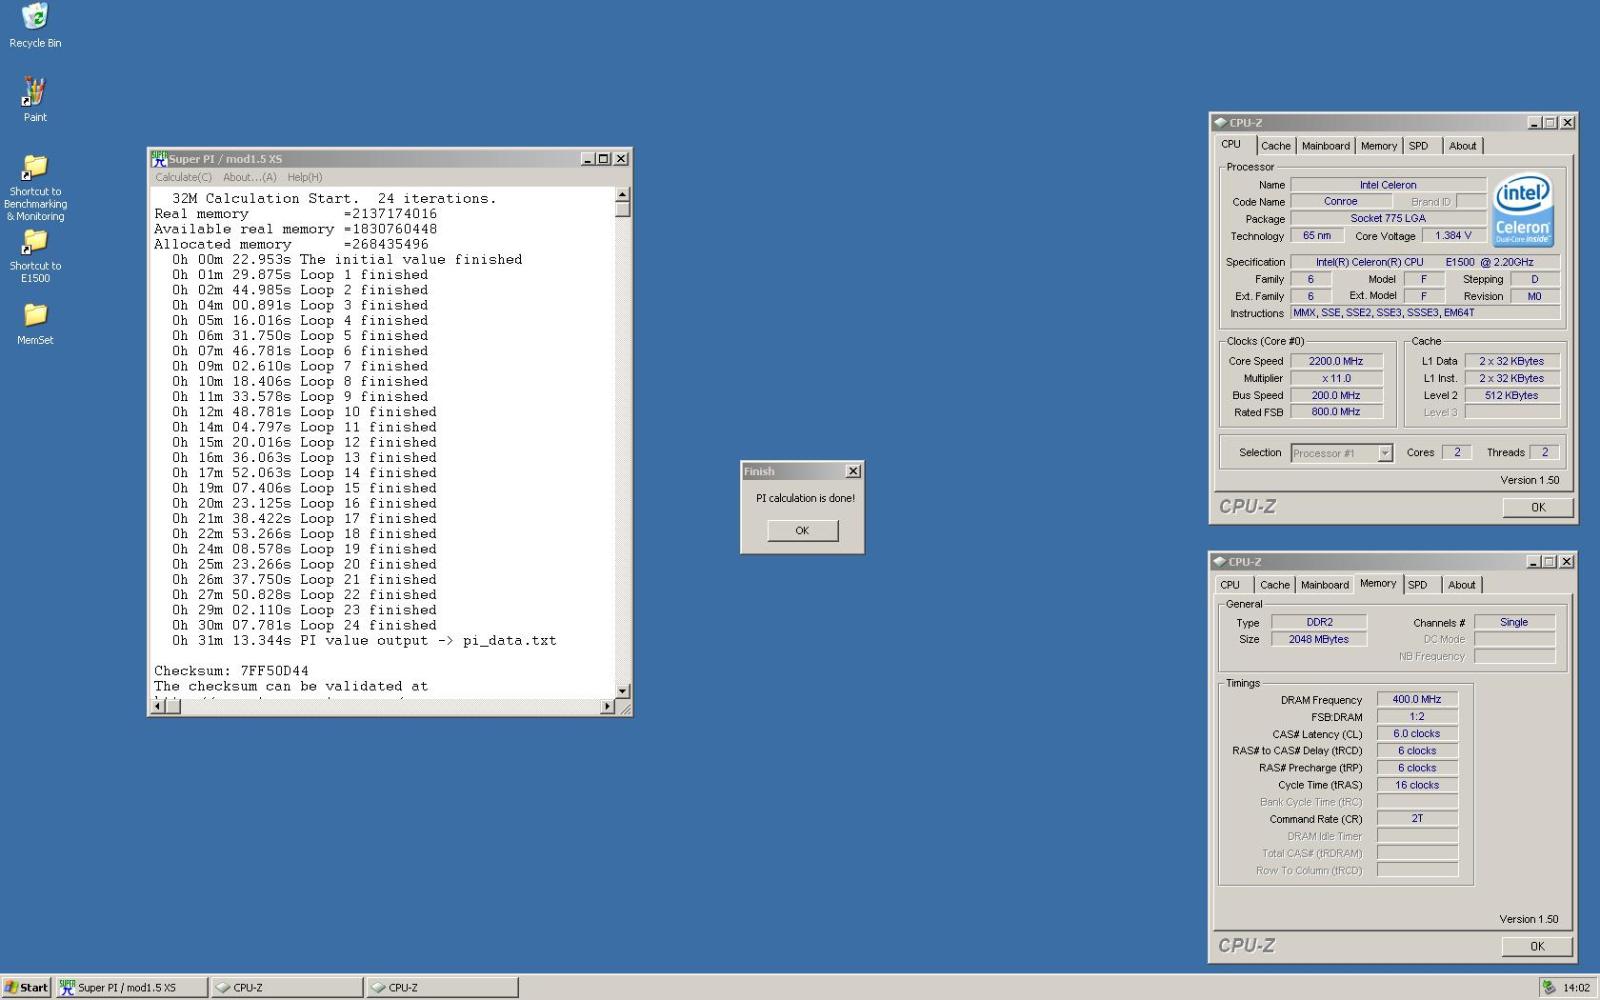Click the Core Voltage 1.384 V field

(1453, 236)
